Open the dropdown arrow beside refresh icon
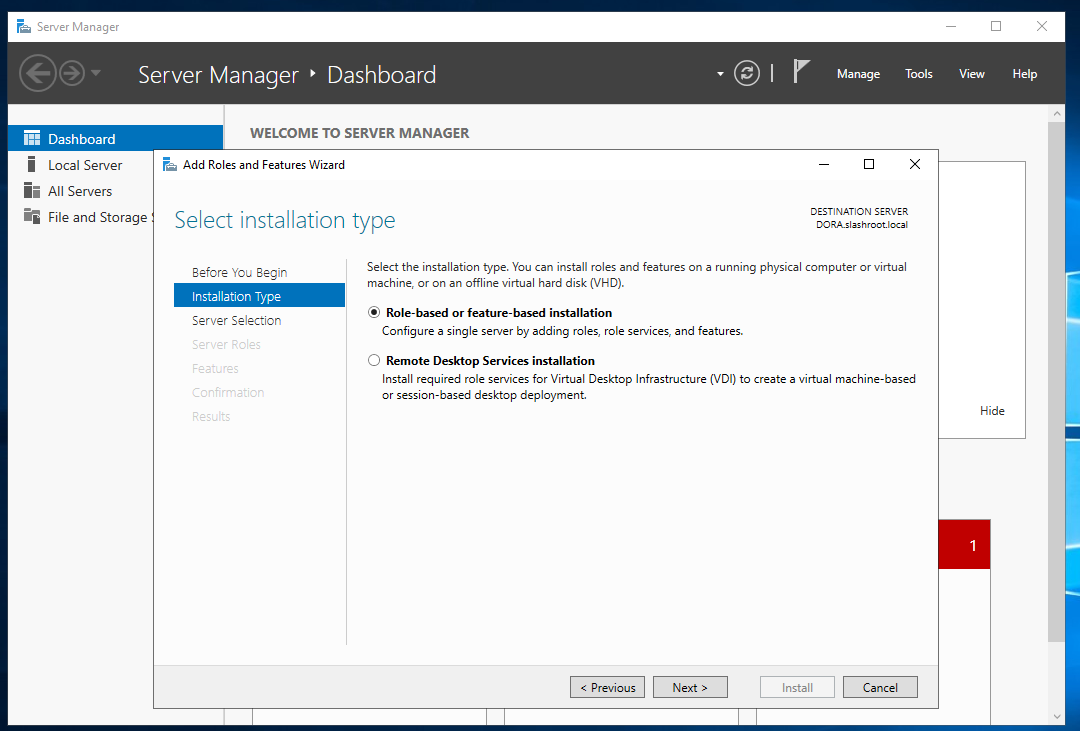This screenshot has height=731, width=1080. [x=720, y=74]
